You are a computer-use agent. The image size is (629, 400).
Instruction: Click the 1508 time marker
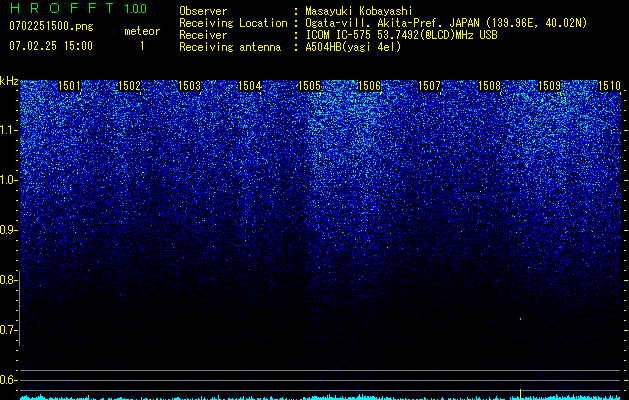pyautogui.click(x=489, y=85)
